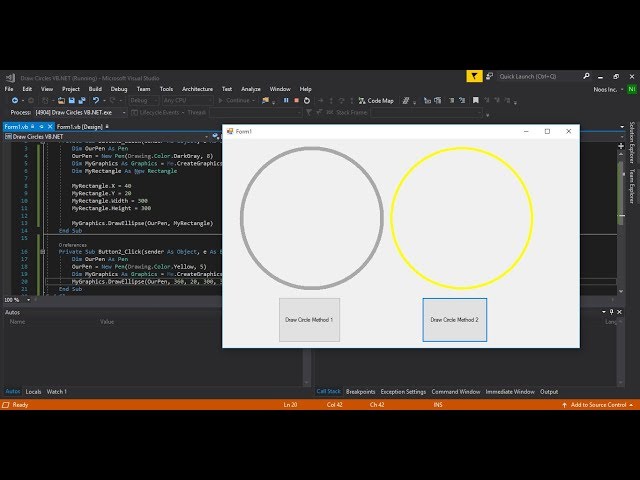Restart debugging with the circular arrow icon

(307, 100)
